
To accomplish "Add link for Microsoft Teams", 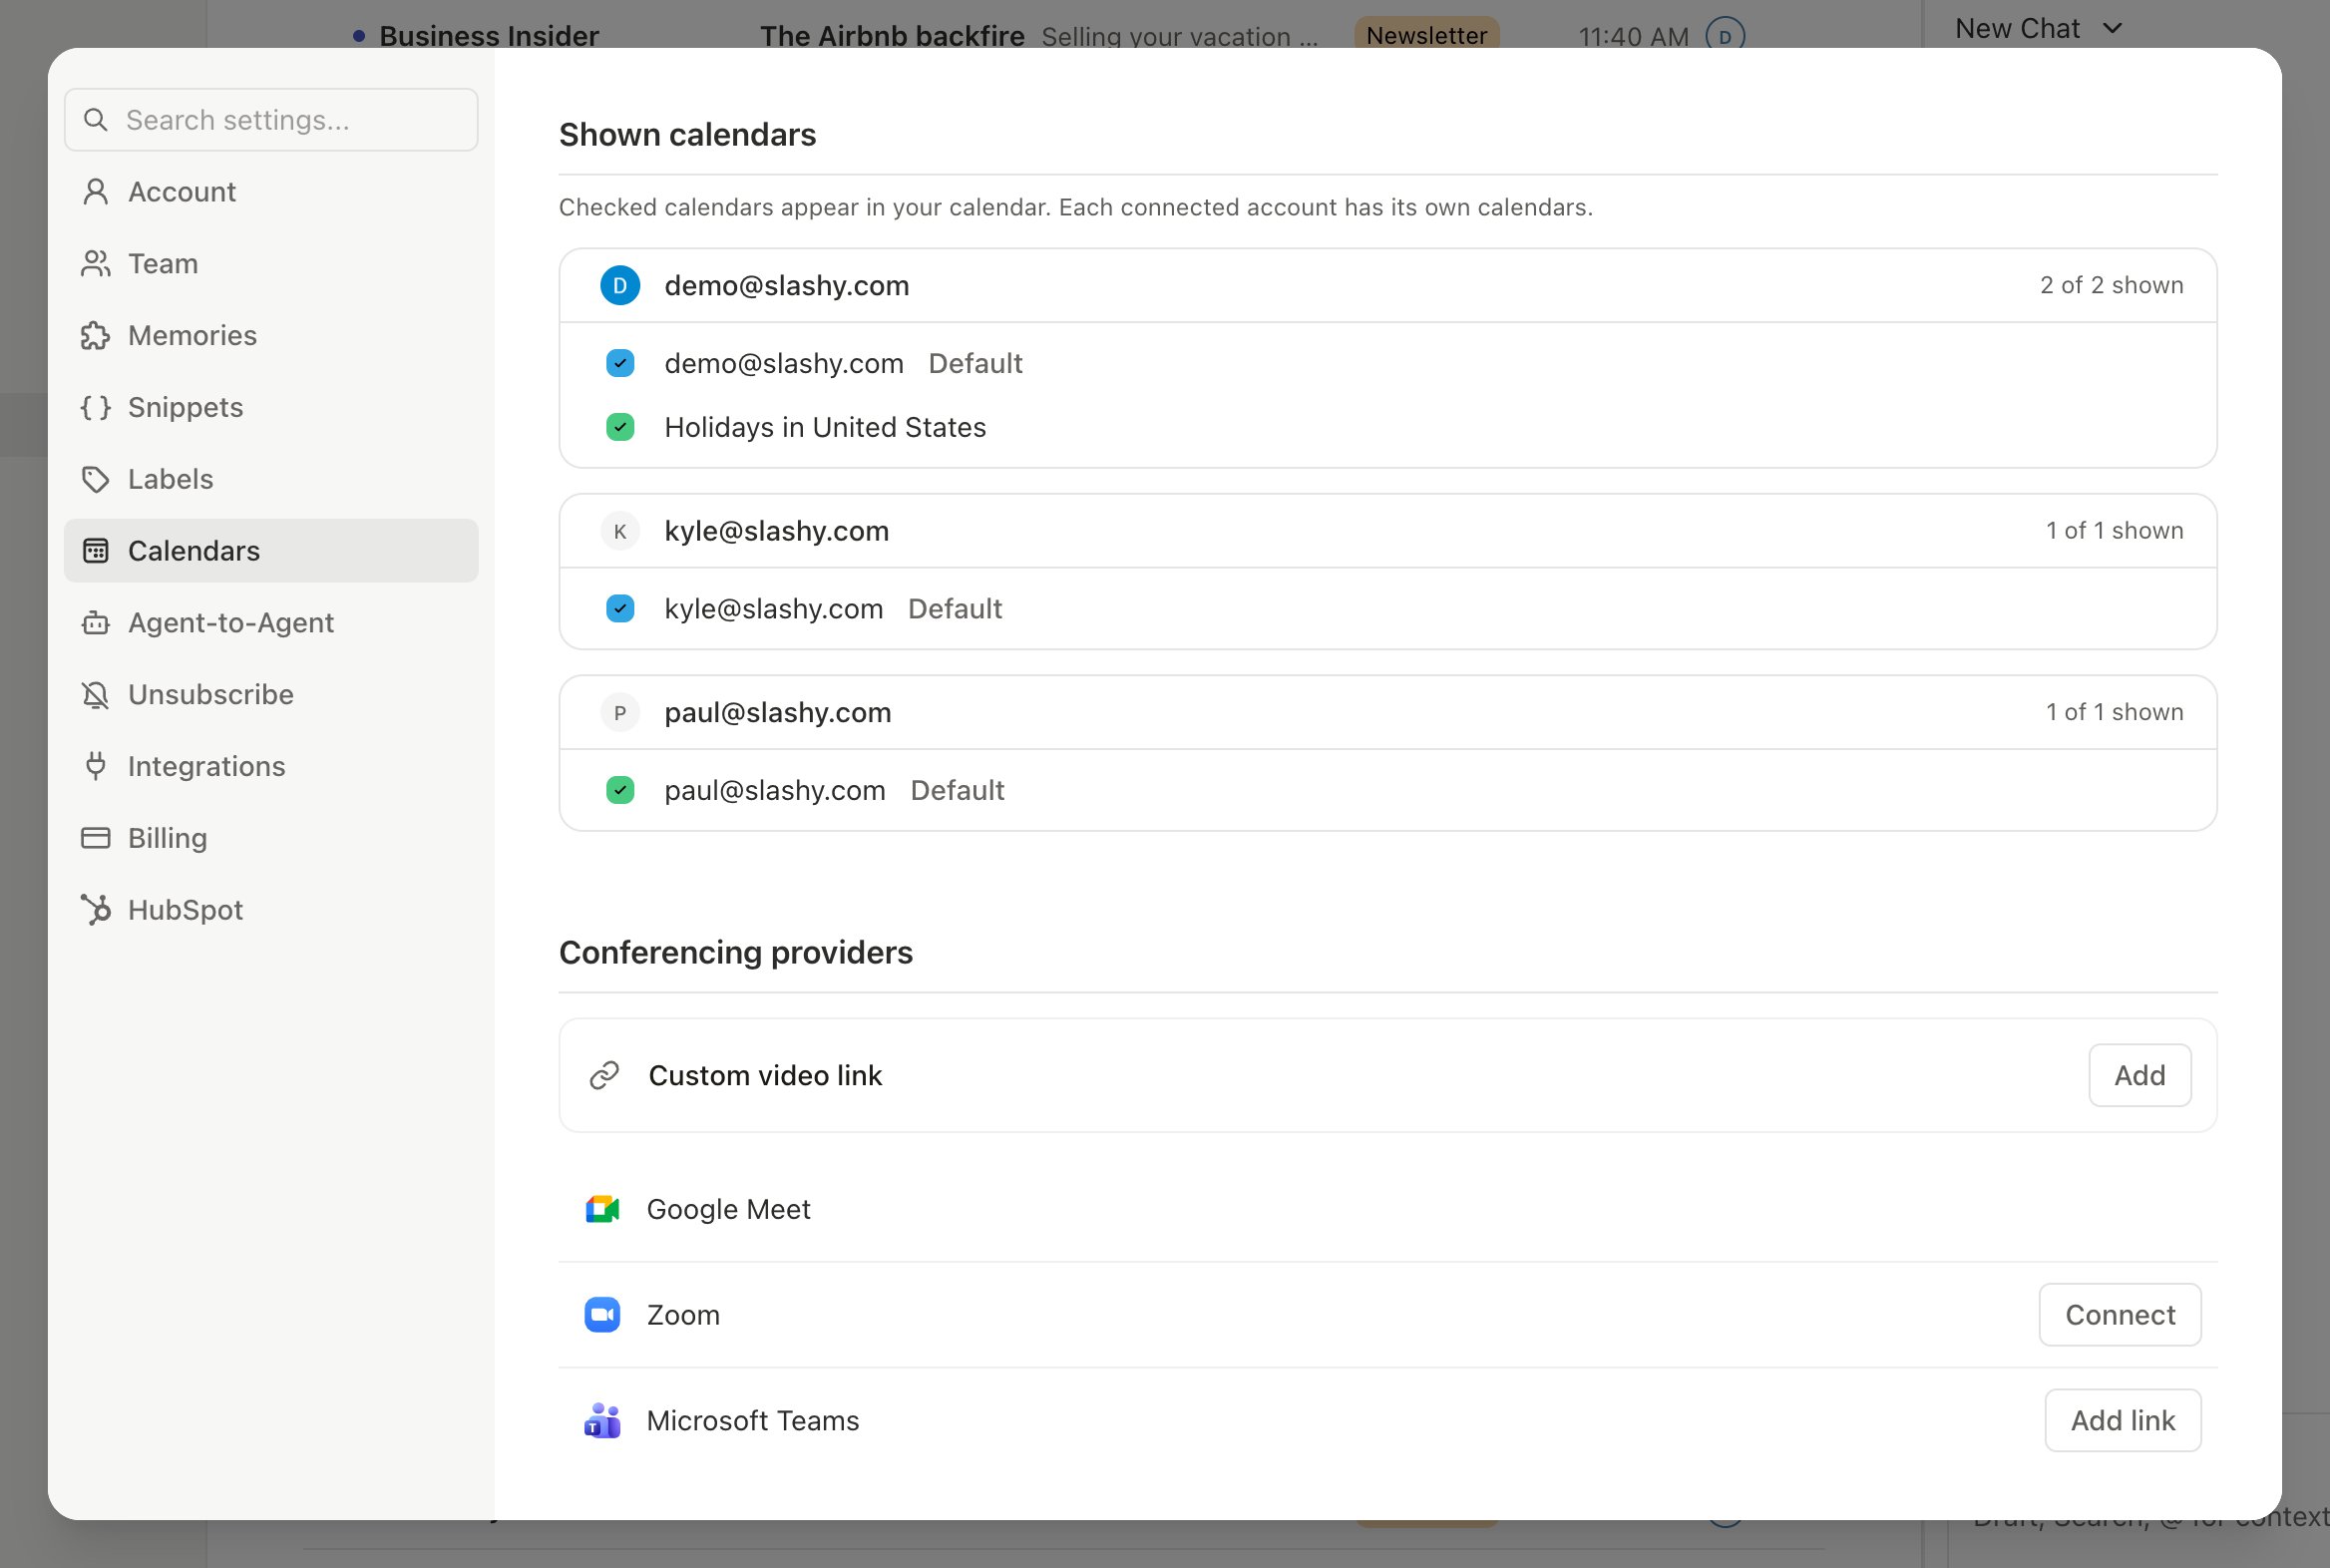I will pos(2123,1421).
